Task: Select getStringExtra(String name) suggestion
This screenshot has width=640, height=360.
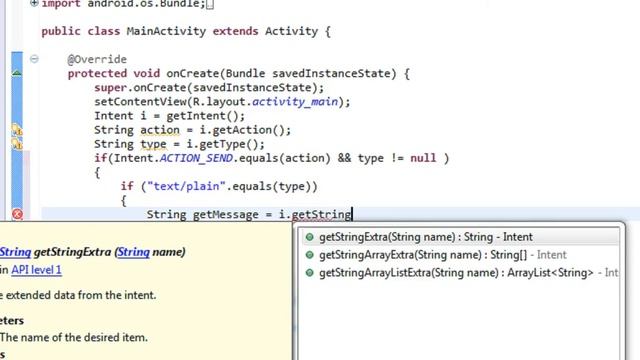Action: pyautogui.click(x=460, y=237)
